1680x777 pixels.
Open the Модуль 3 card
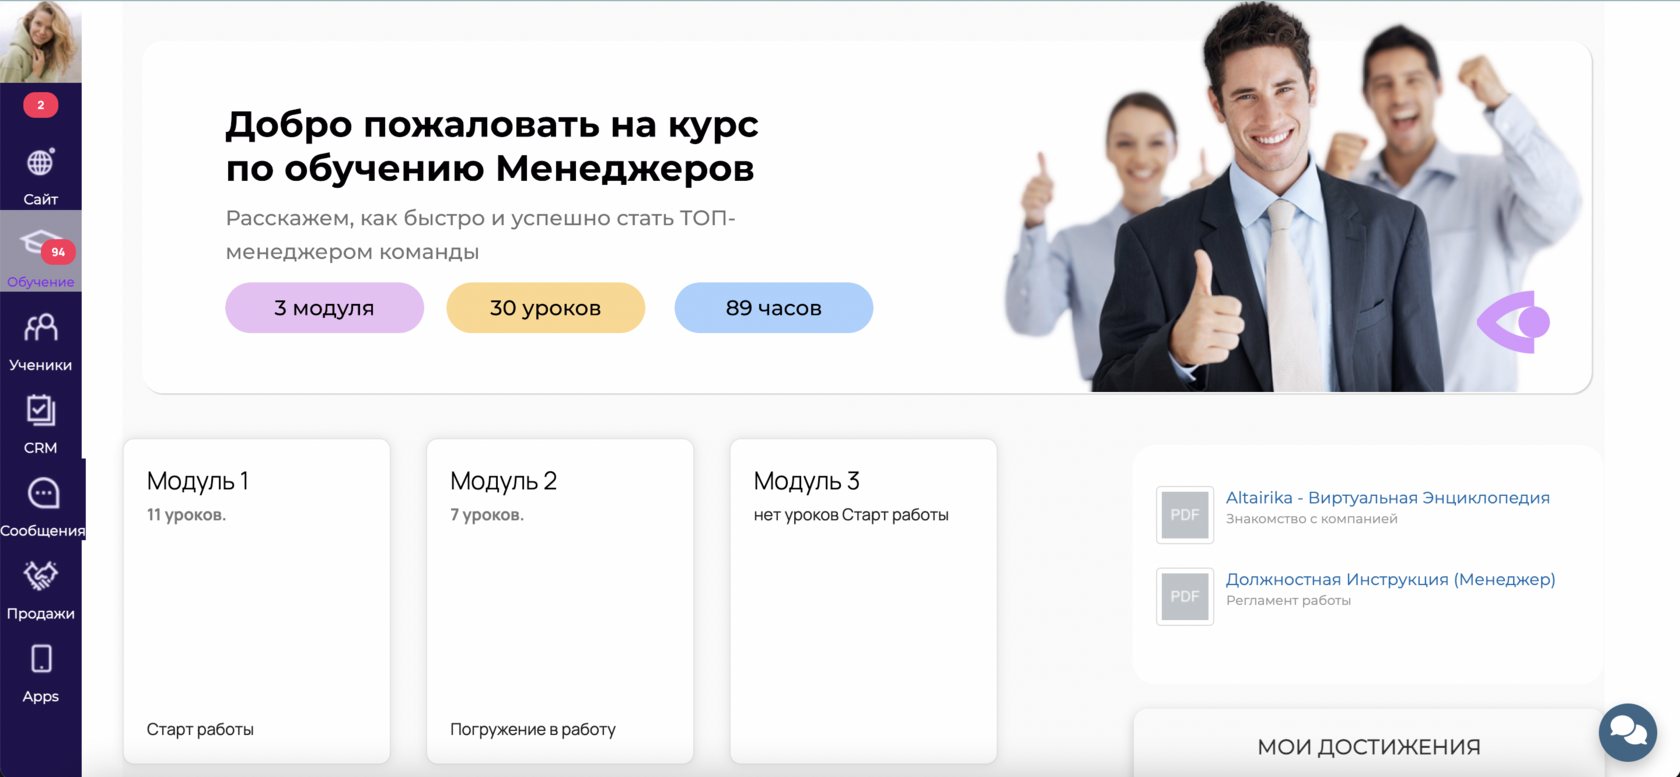[x=864, y=601]
